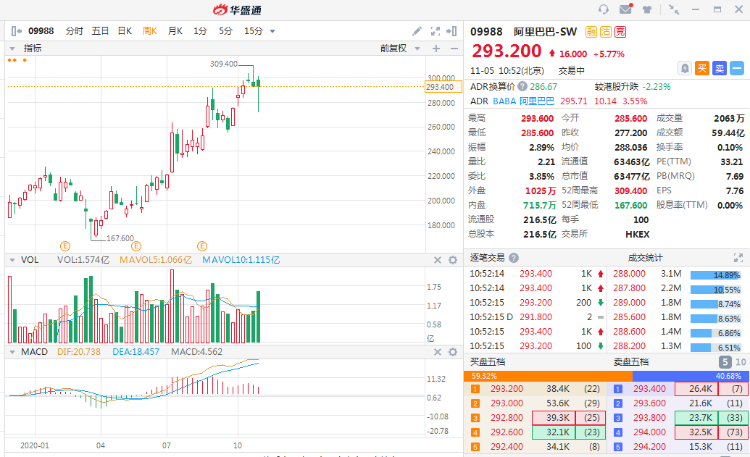Click the skin theme shirt icon
750x457 pixels.
point(647,10)
